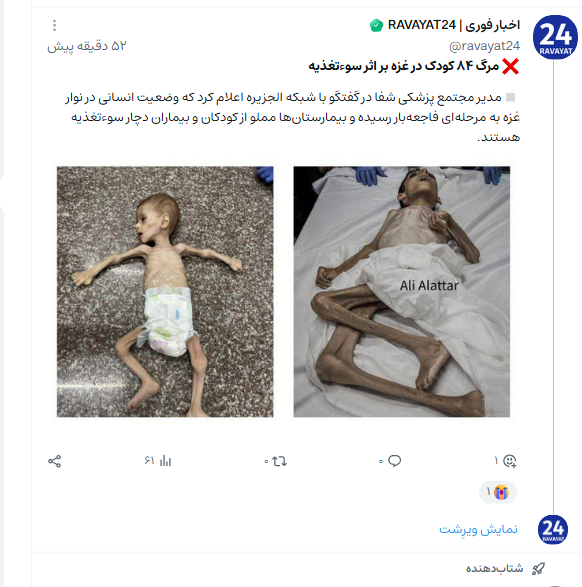Click the شتاب‌دهنده label
582x587 pixels.
[x=494, y=569]
